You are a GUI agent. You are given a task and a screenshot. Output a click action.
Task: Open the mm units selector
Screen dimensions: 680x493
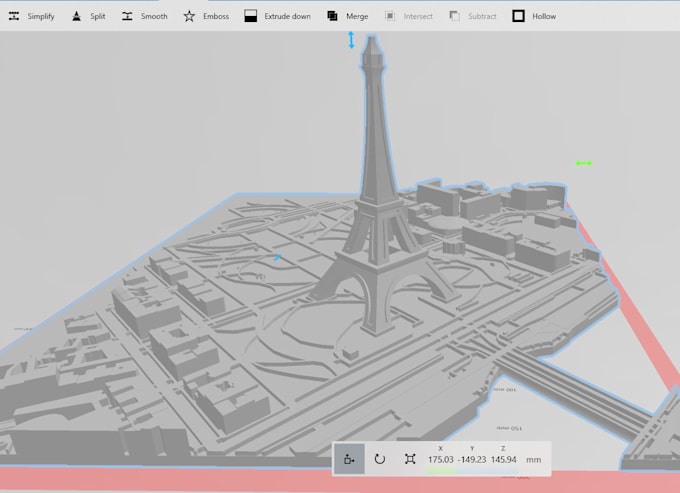pos(533,460)
